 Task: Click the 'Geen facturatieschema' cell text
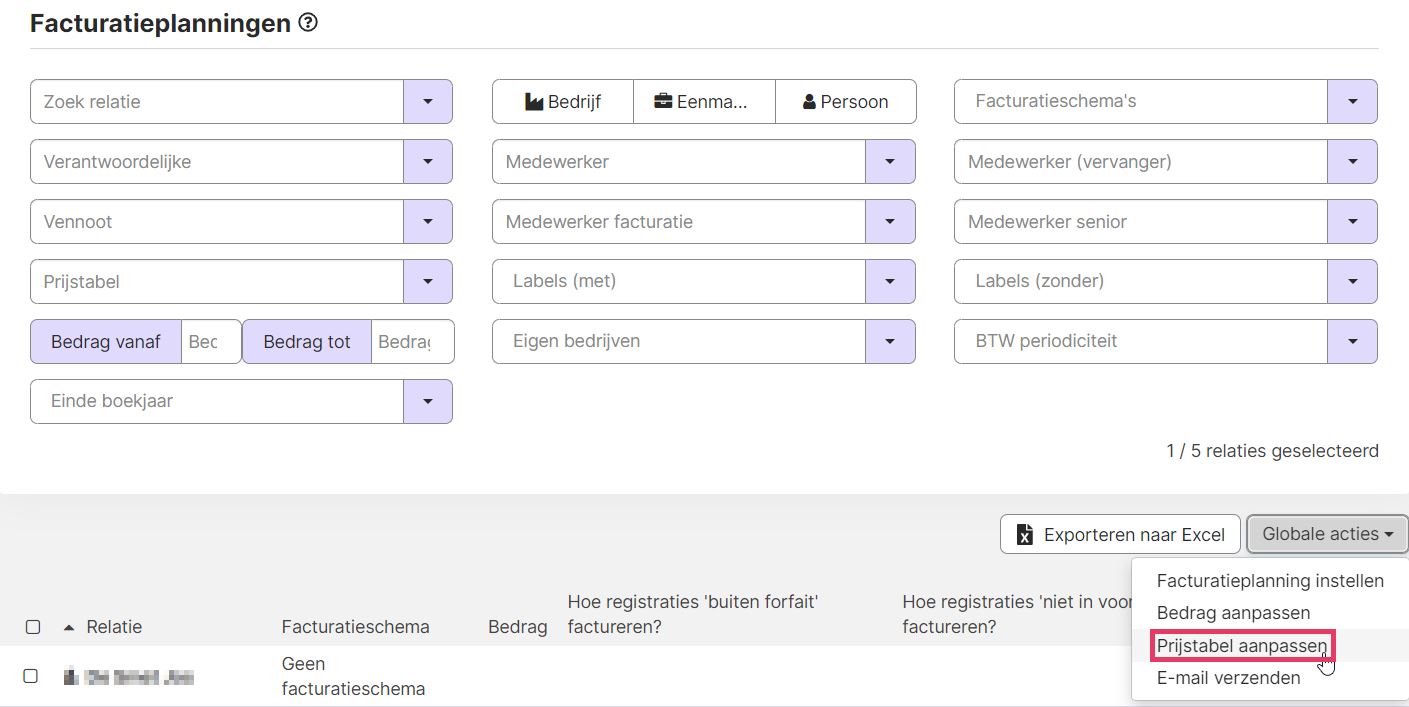point(353,676)
